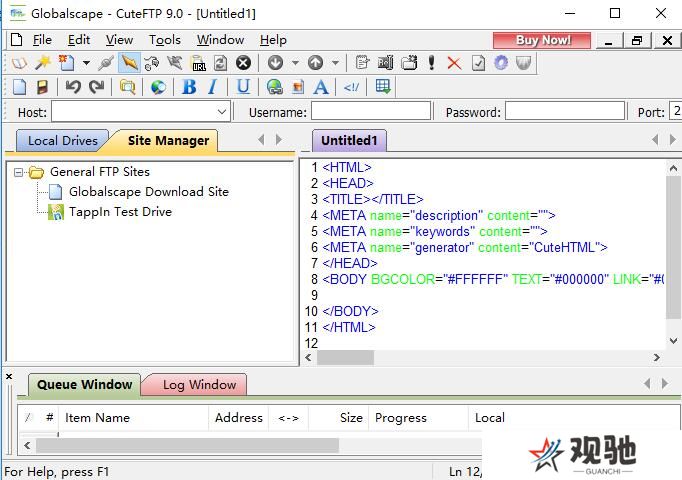
Task: Click the Edit file toolbar icon
Action: [x=362, y=63]
